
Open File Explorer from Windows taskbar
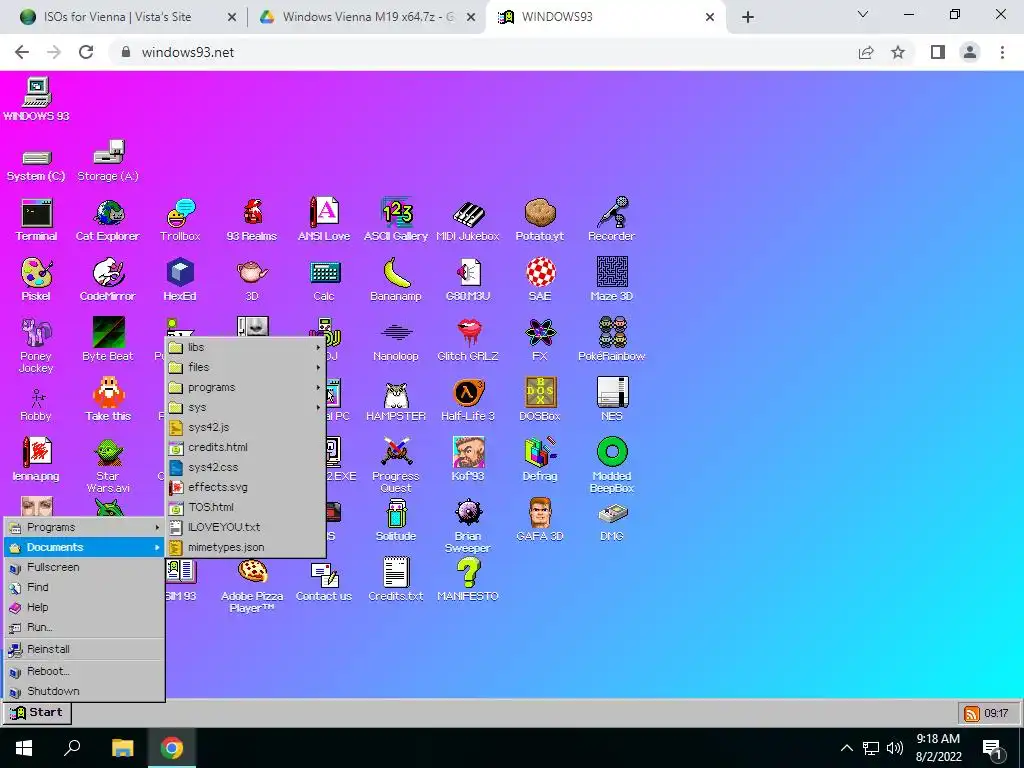(x=122, y=748)
